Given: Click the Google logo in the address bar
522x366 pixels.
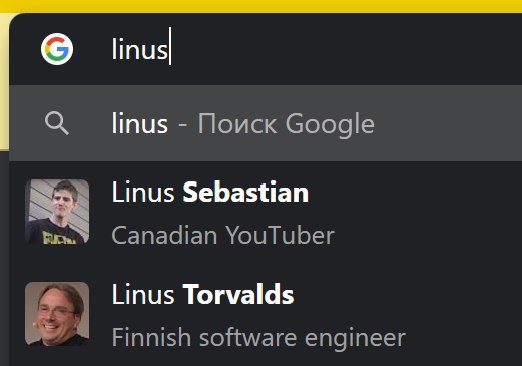Looking at the screenshot, I should click(57, 49).
